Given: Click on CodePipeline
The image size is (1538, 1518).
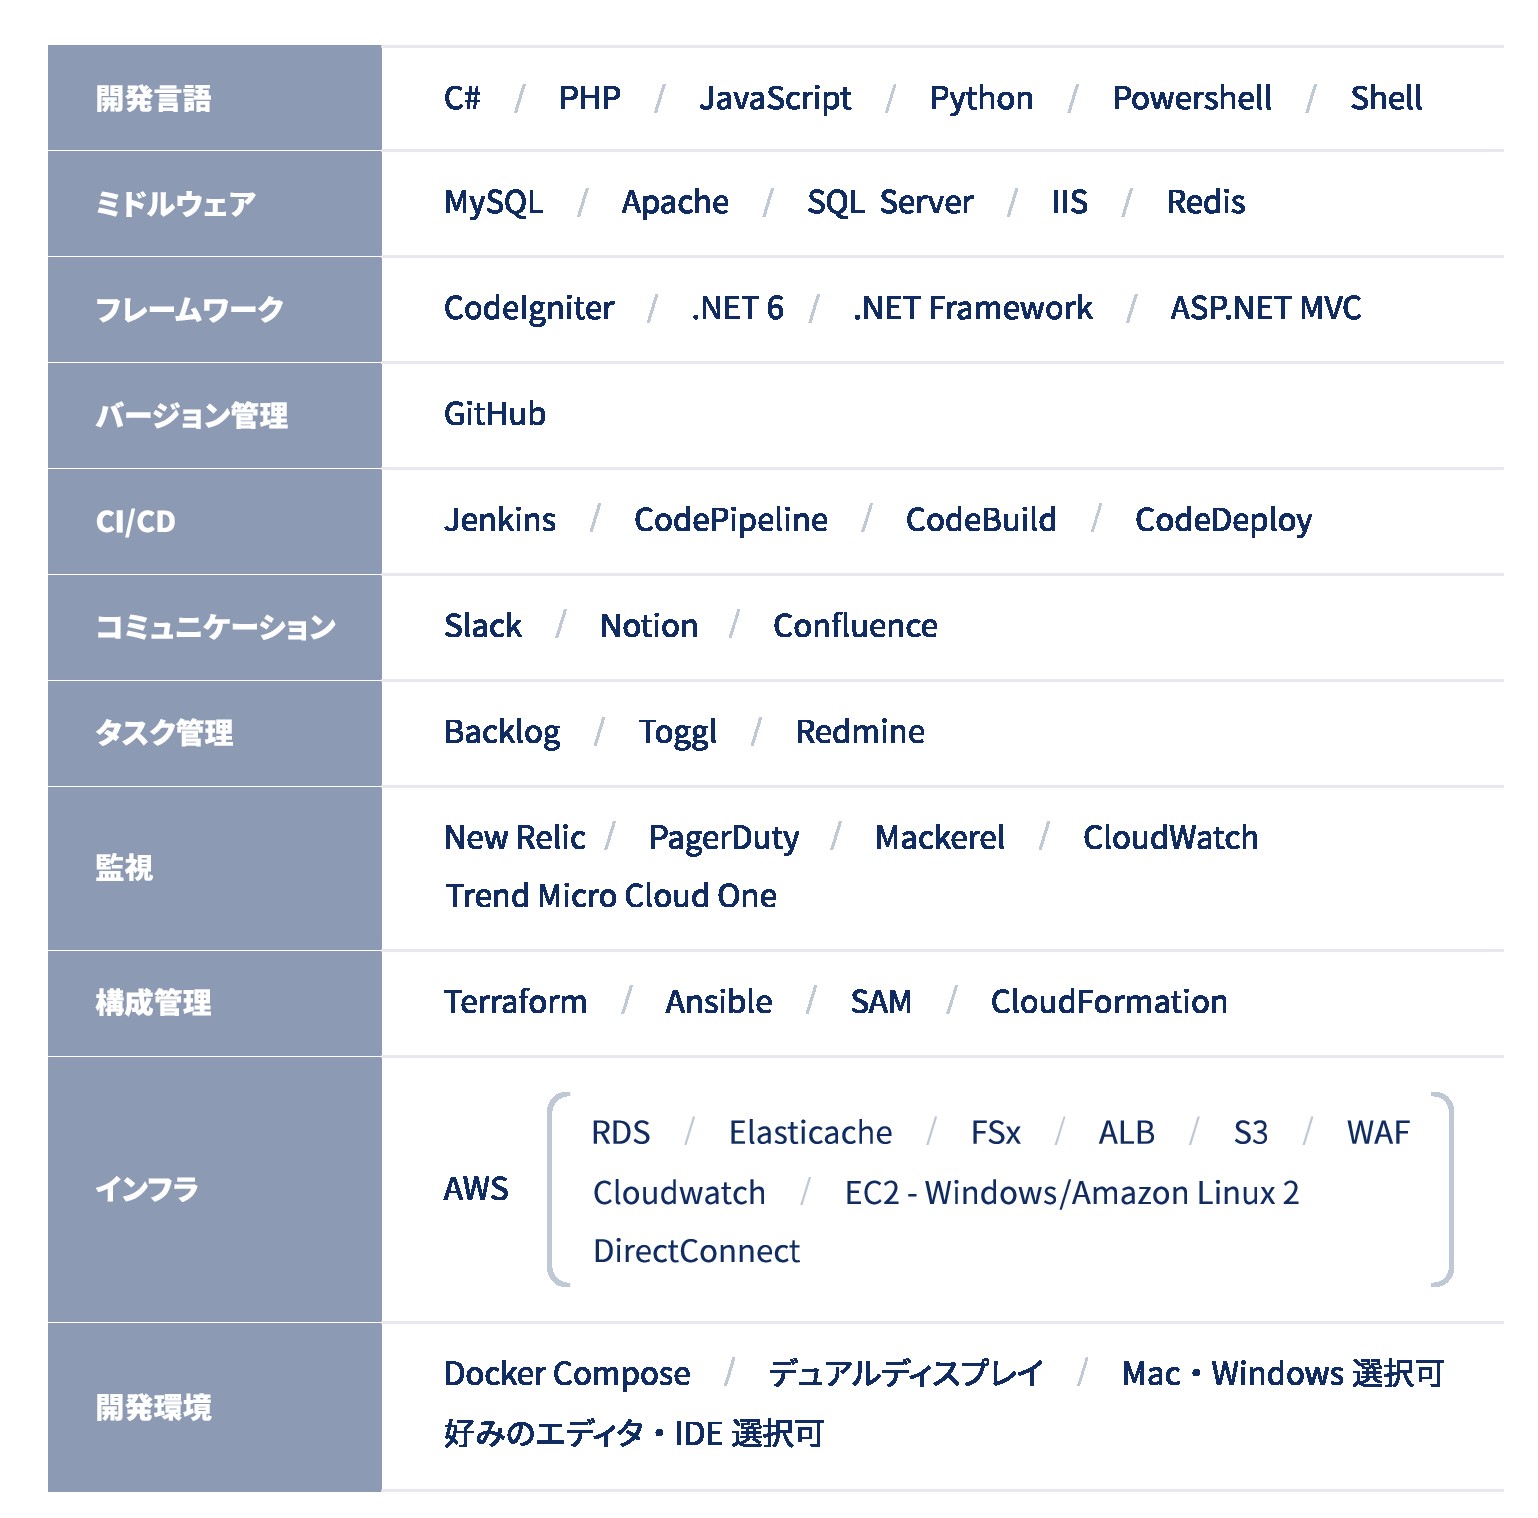Looking at the screenshot, I should click(731, 521).
